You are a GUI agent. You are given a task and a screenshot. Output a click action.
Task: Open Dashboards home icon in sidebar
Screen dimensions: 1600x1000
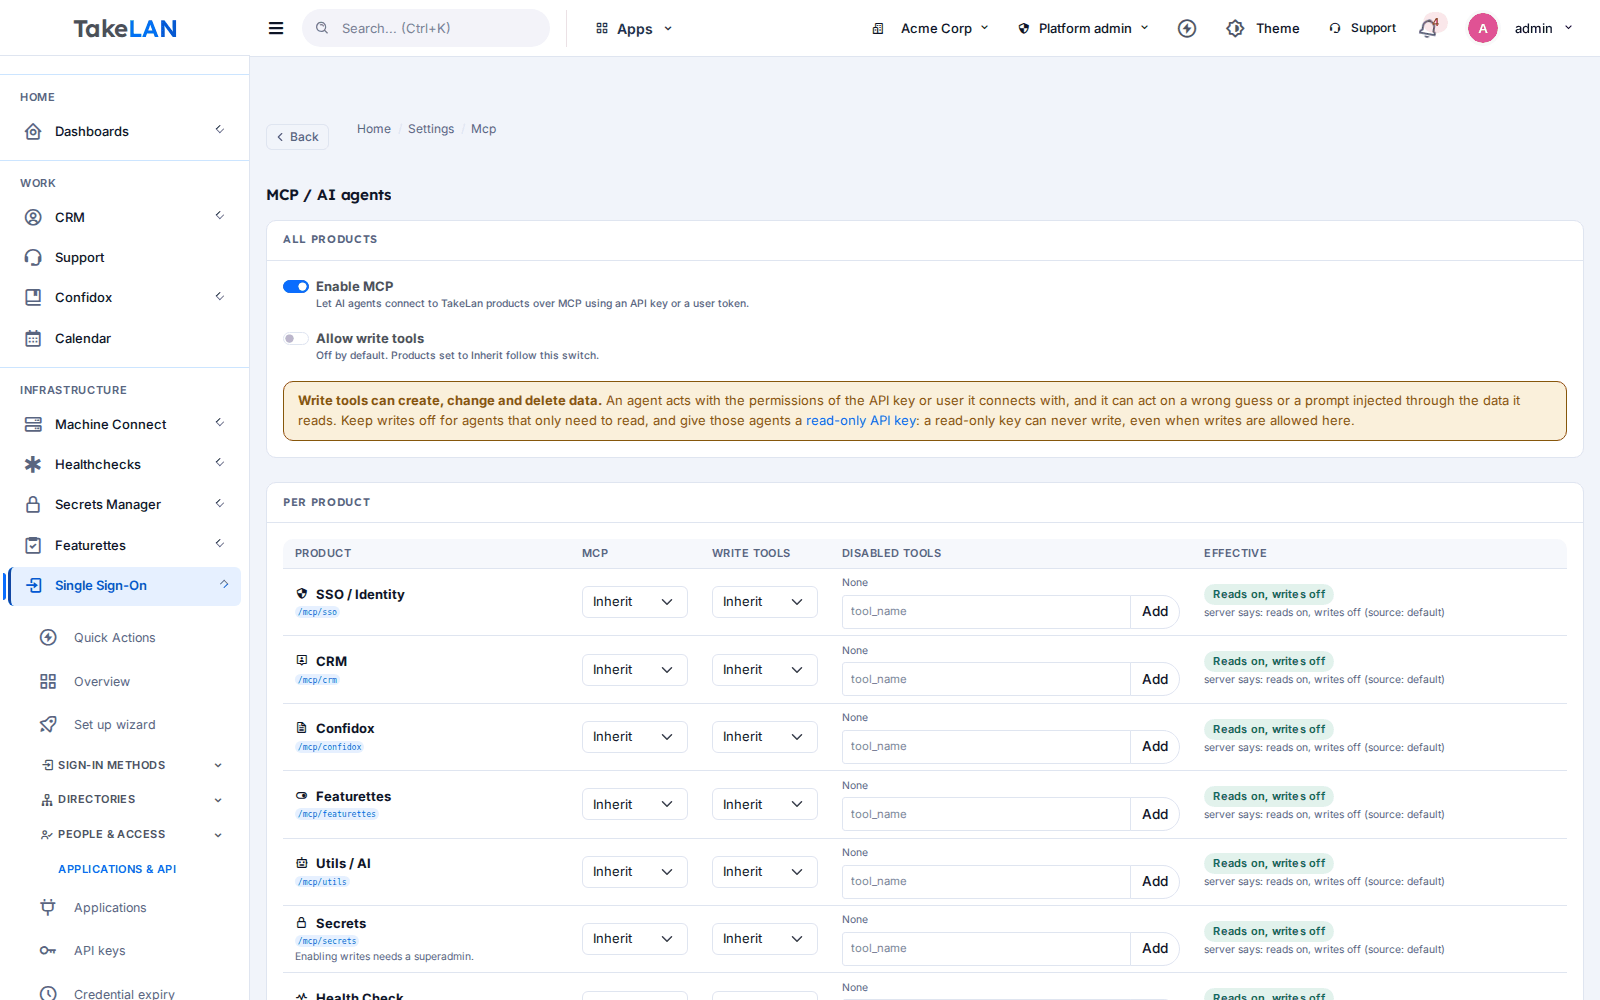click(33, 131)
